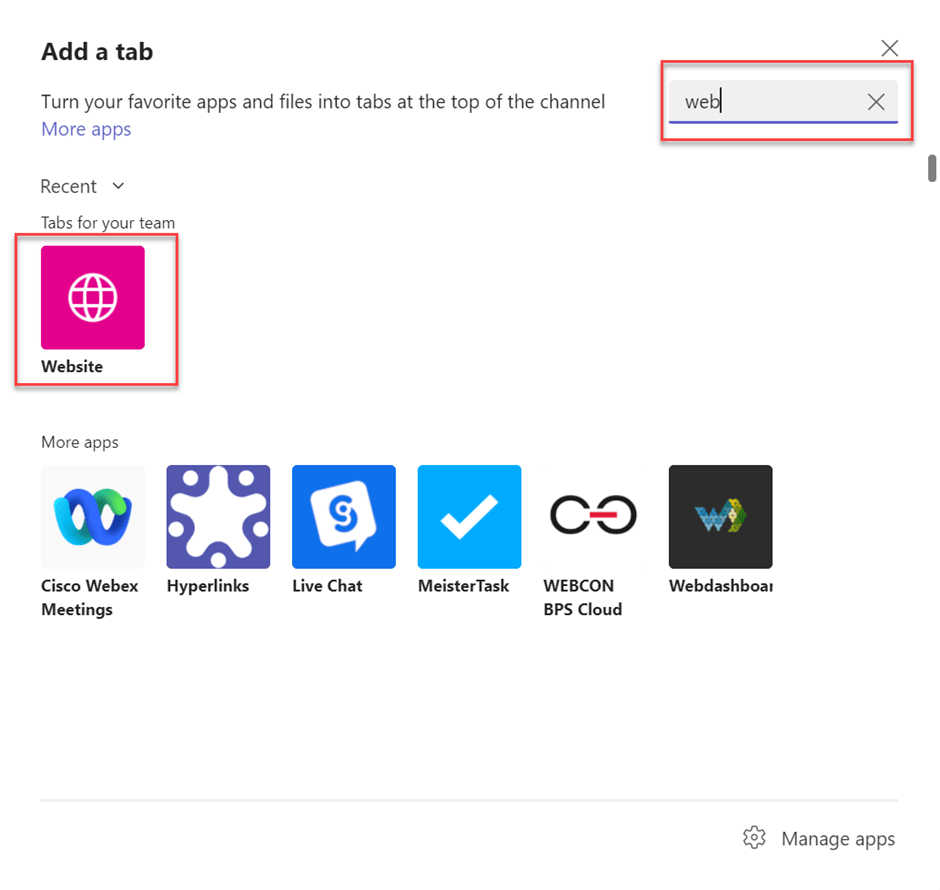
Task: Expand the Recent dropdown
Action: [69, 187]
